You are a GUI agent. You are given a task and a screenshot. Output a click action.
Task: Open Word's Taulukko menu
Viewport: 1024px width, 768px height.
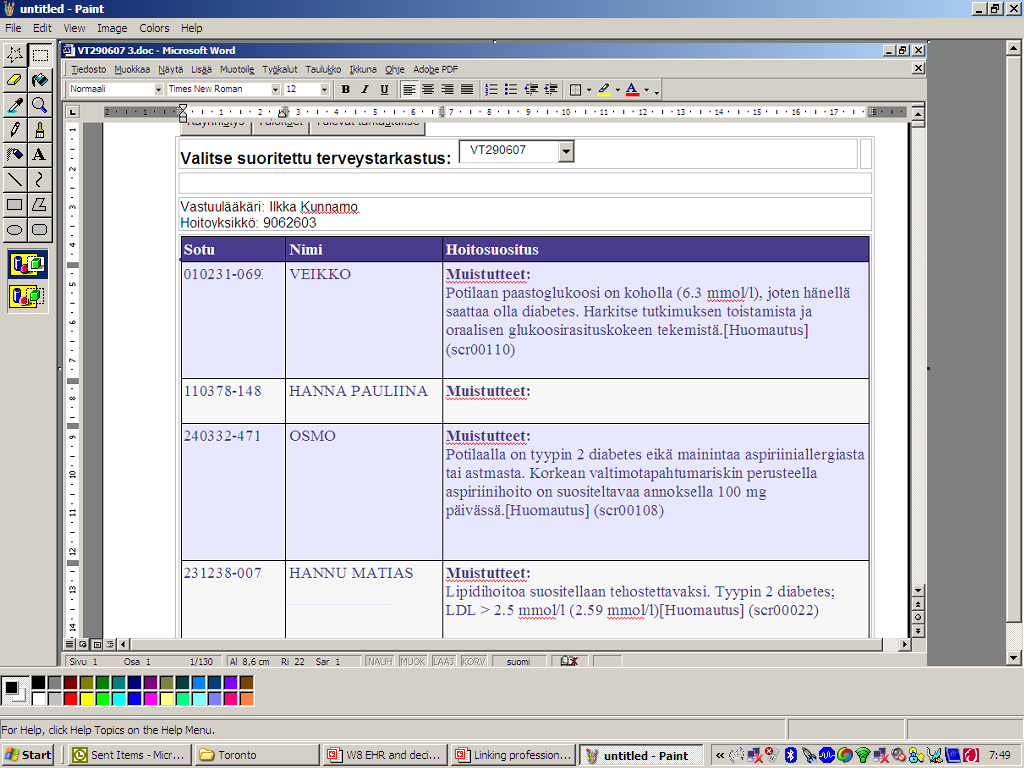point(323,69)
